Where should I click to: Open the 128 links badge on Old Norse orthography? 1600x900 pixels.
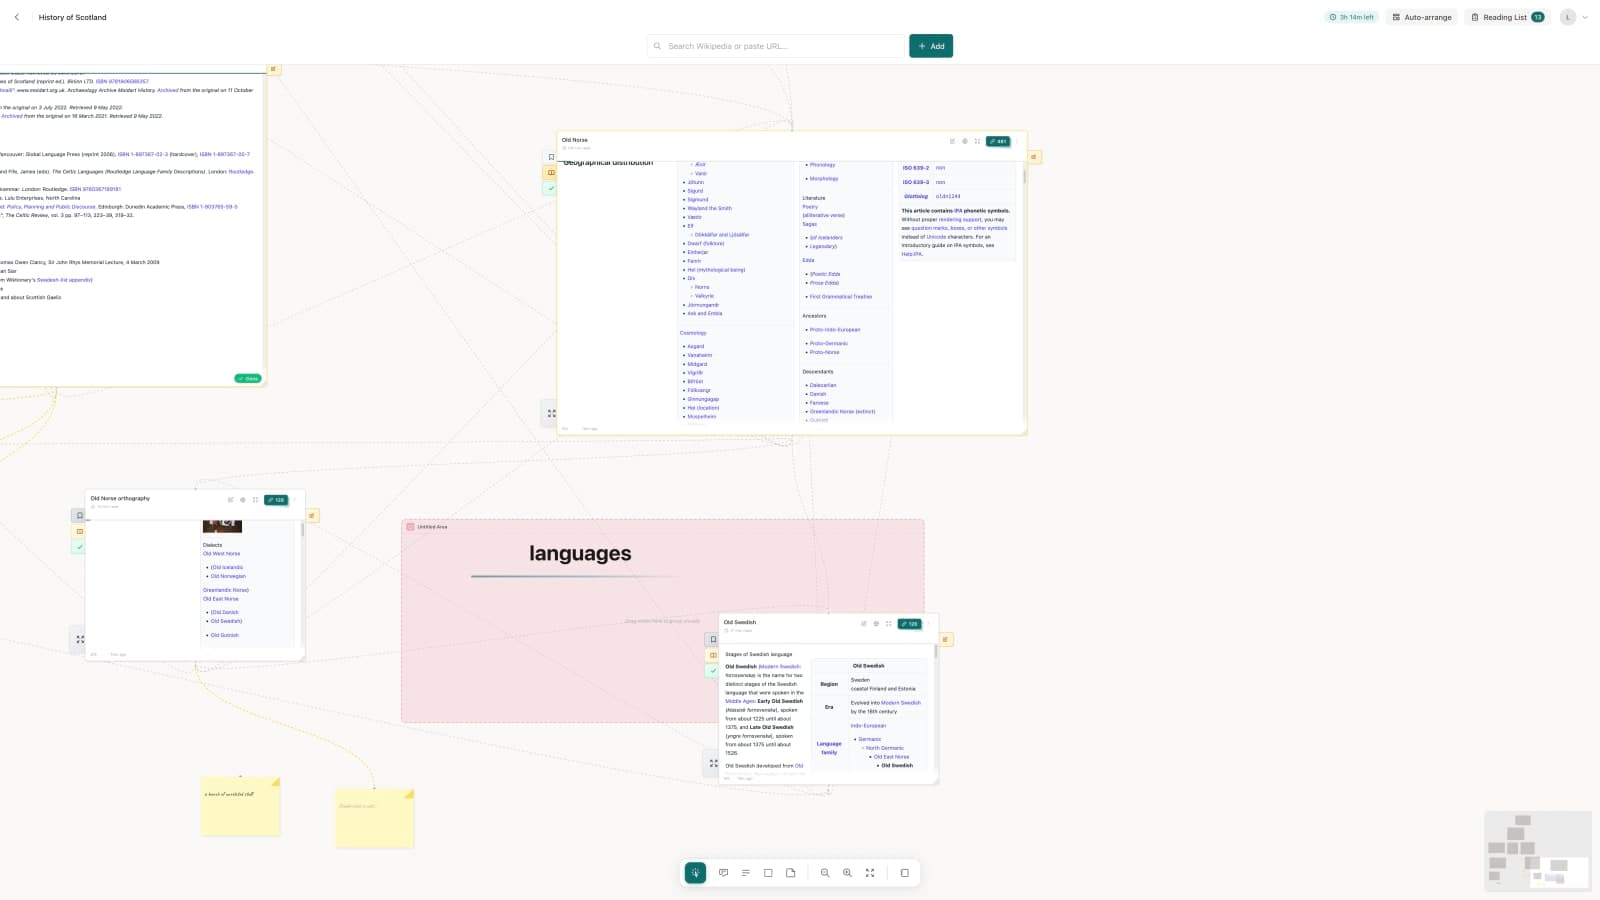(x=276, y=500)
